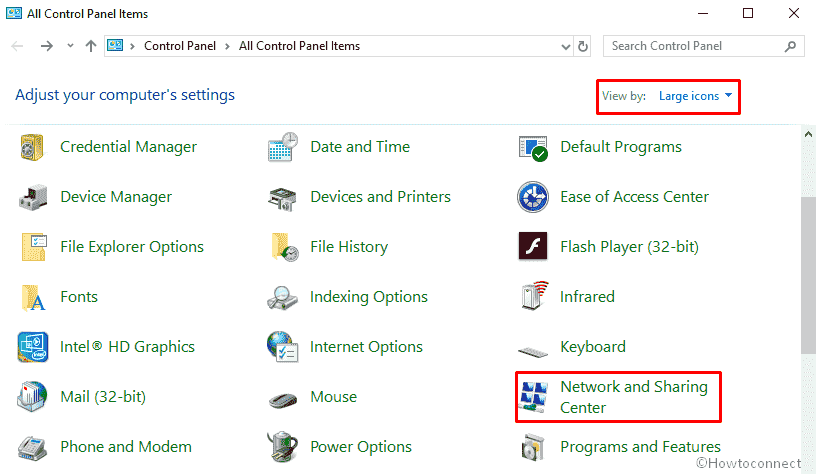Image resolution: width=816 pixels, height=474 pixels.
Task: Click the Infrared device icon
Action: [x=534, y=296]
